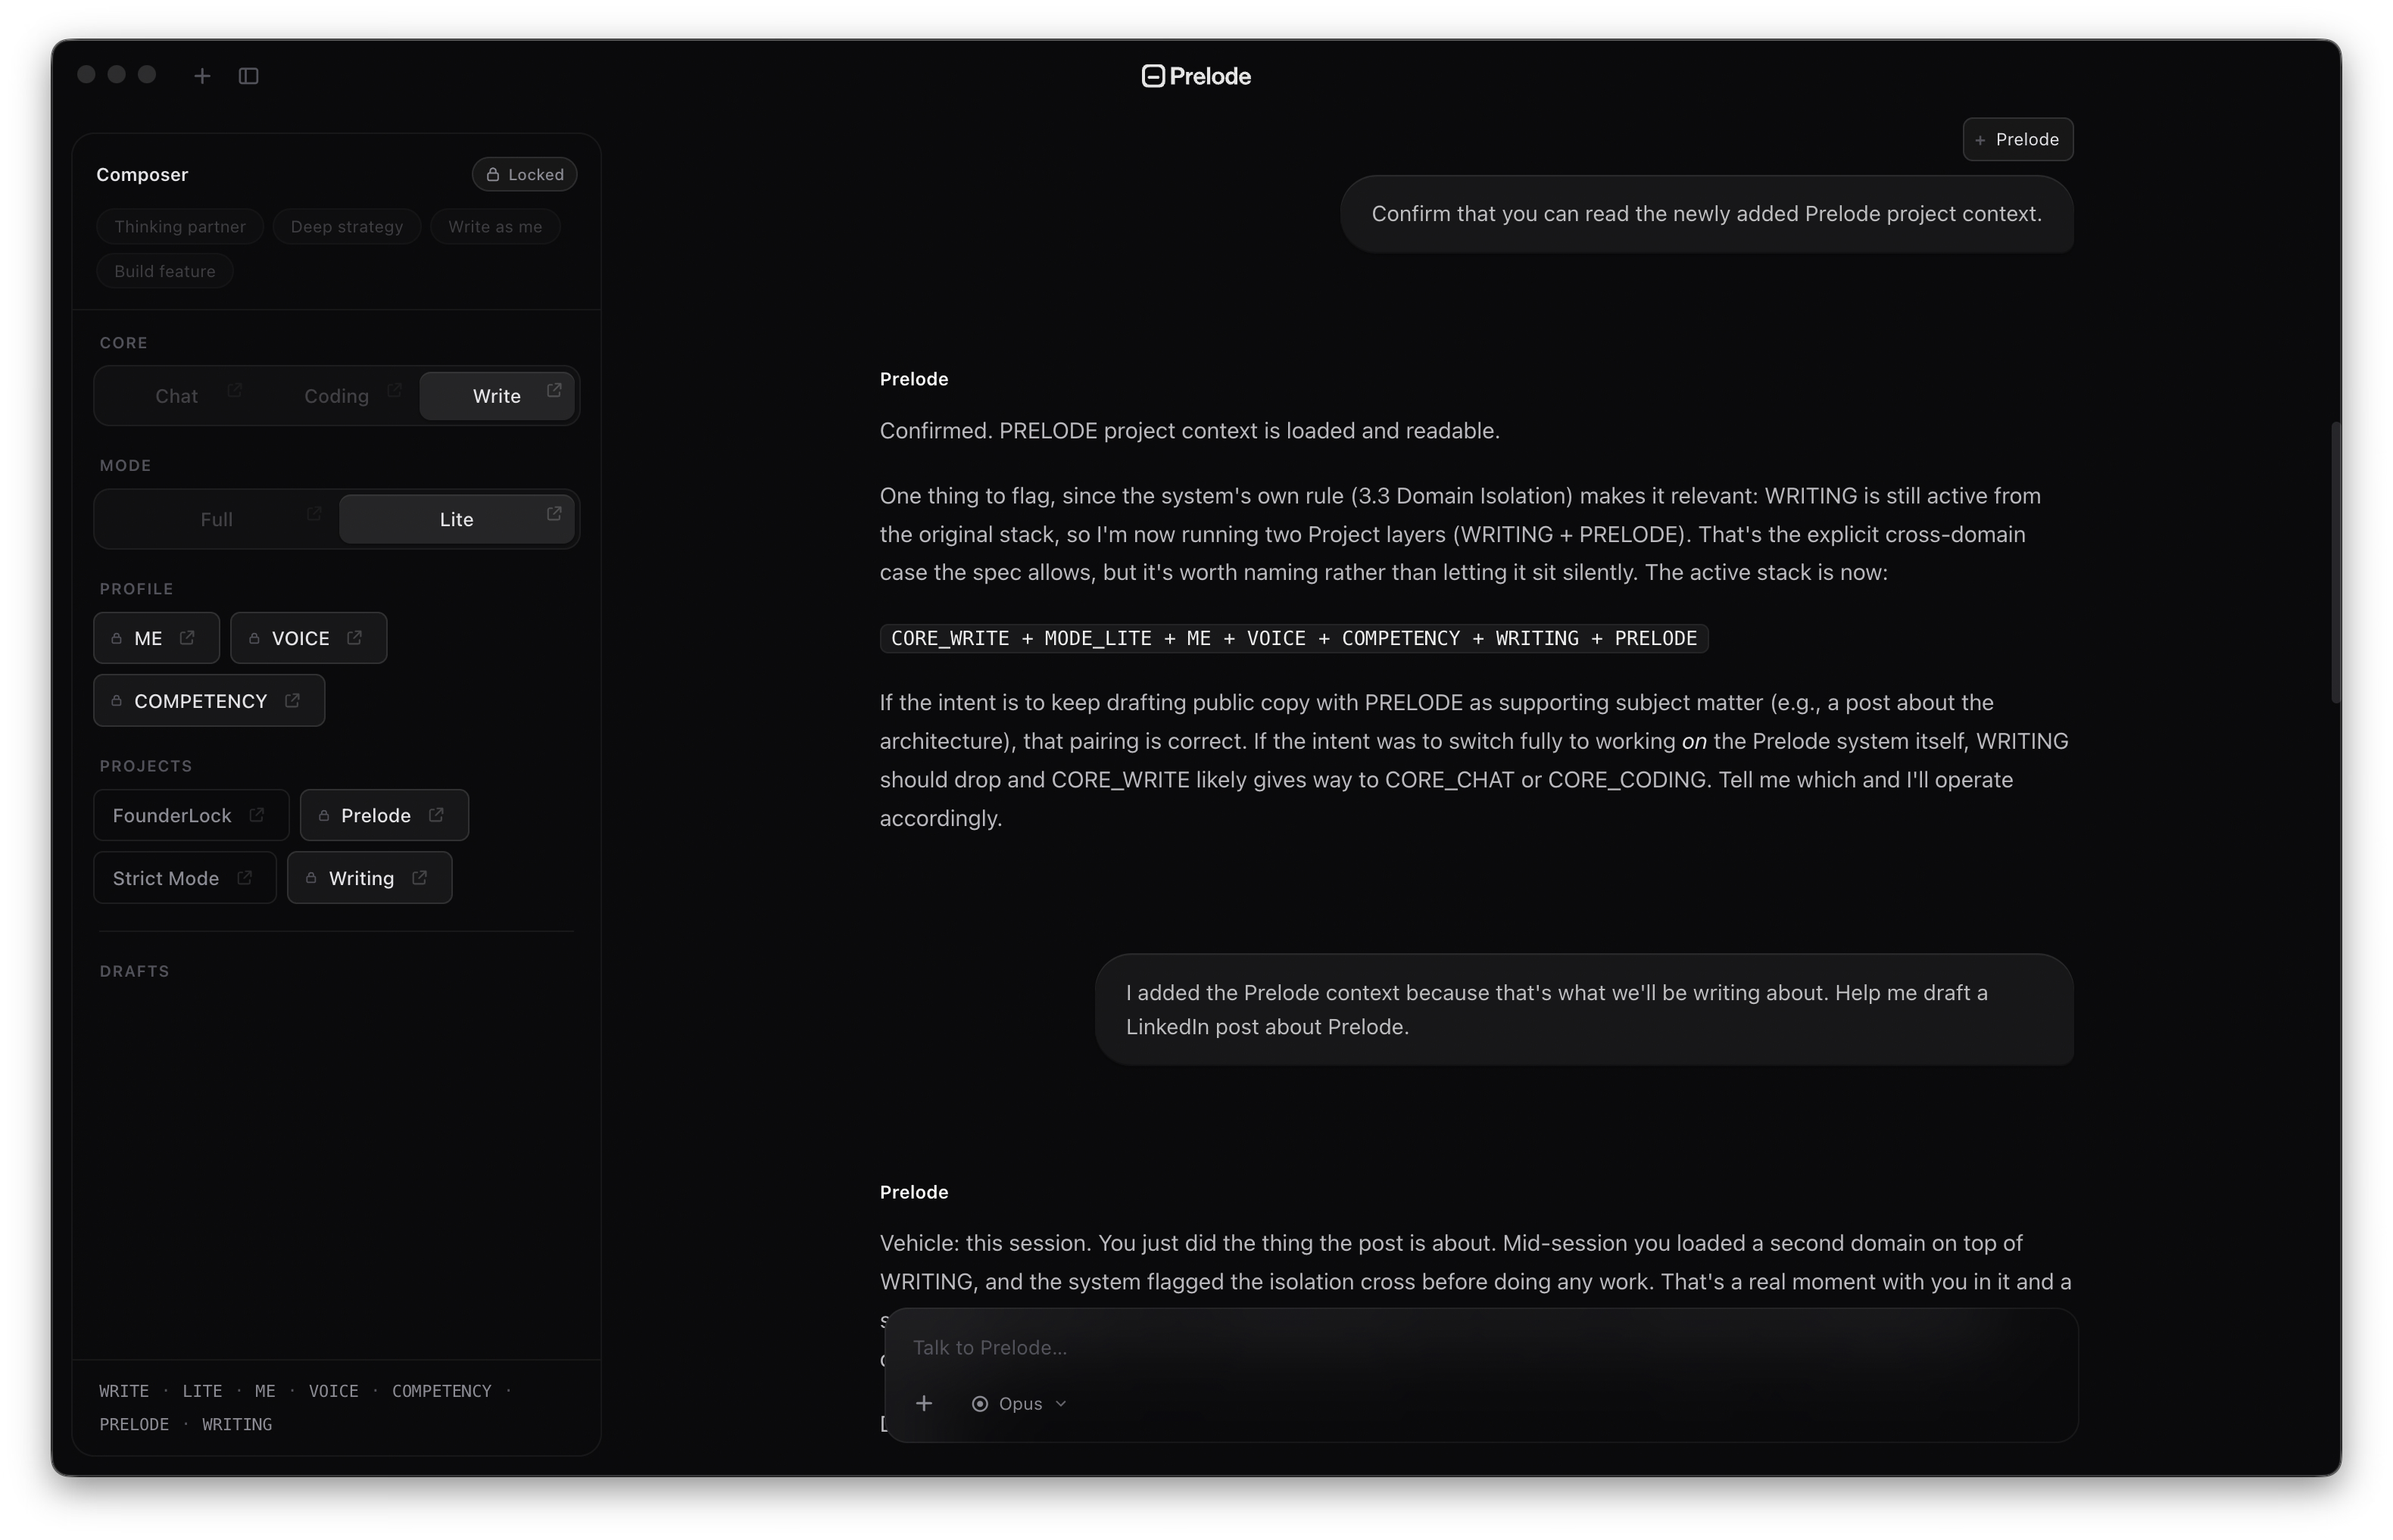The width and height of the screenshot is (2393, 1540).
Task: Select the Lite mode tab
Action: click(x=457, y=519)
